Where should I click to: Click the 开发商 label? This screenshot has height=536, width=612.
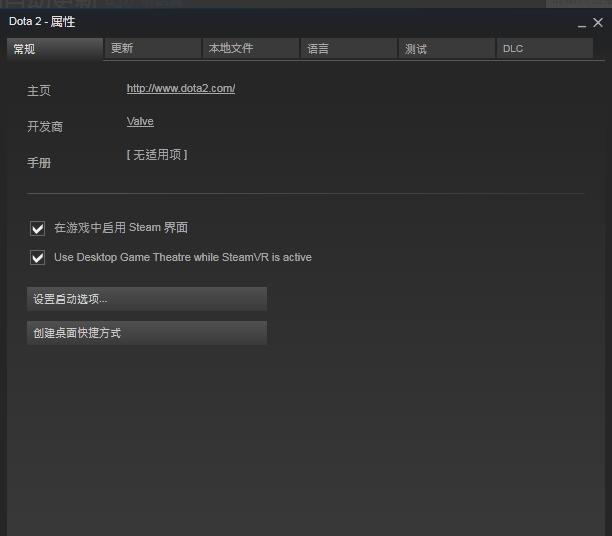click(x=45, y=126)
